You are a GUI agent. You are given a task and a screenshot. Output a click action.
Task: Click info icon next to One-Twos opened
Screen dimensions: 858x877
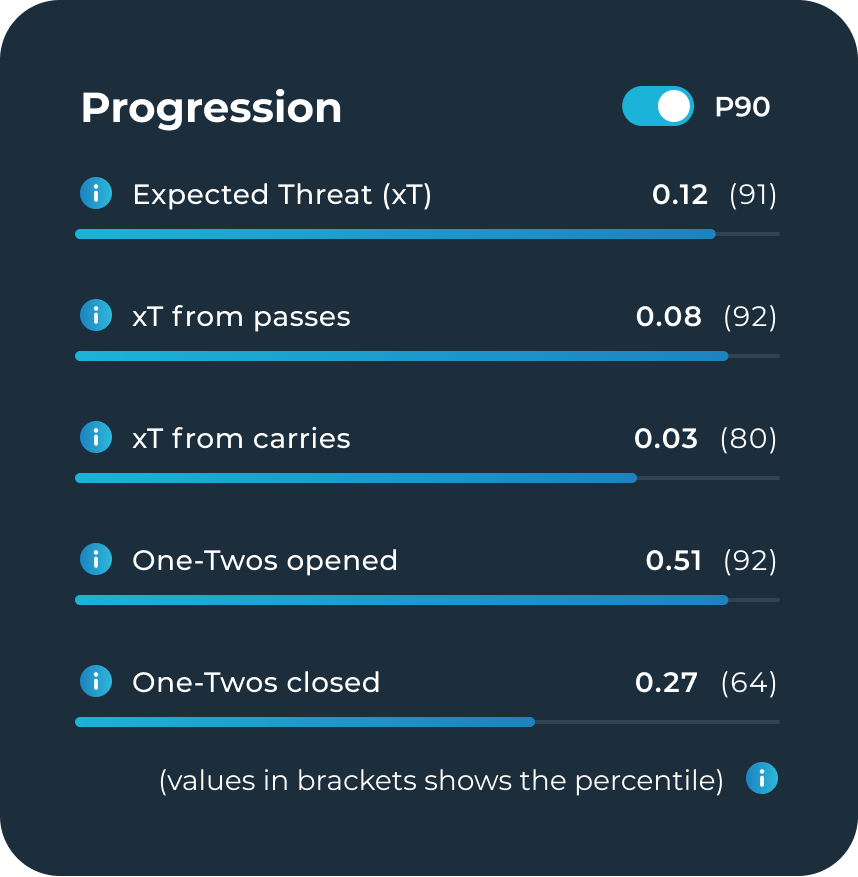[96, 559]
